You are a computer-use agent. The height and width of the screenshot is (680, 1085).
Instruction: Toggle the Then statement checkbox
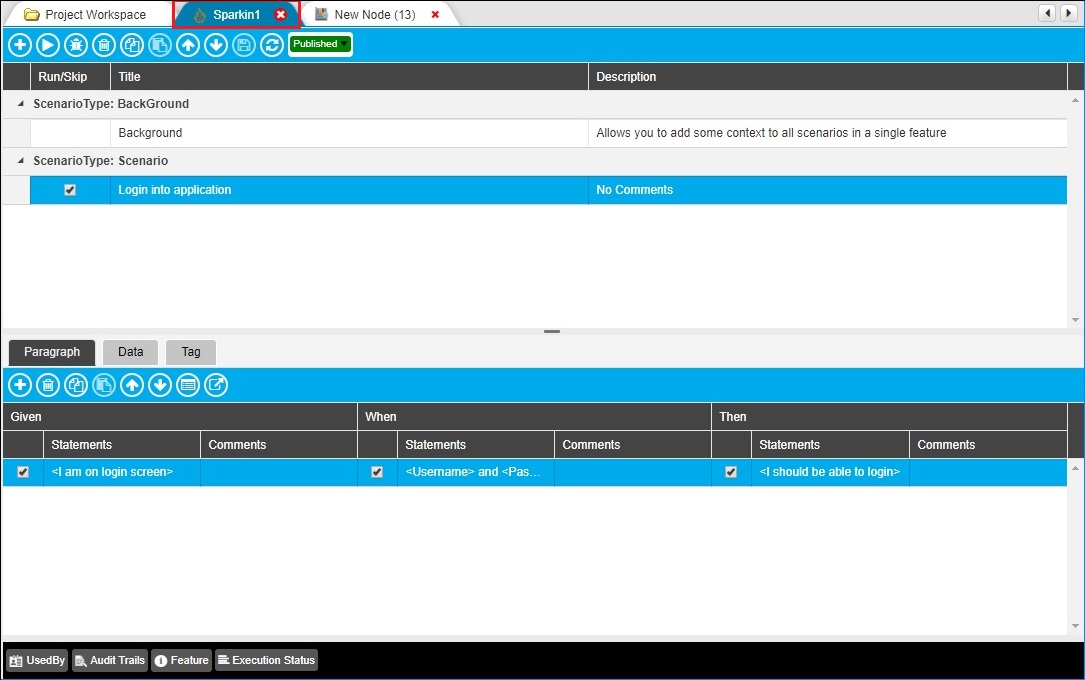tap(731, 472)
